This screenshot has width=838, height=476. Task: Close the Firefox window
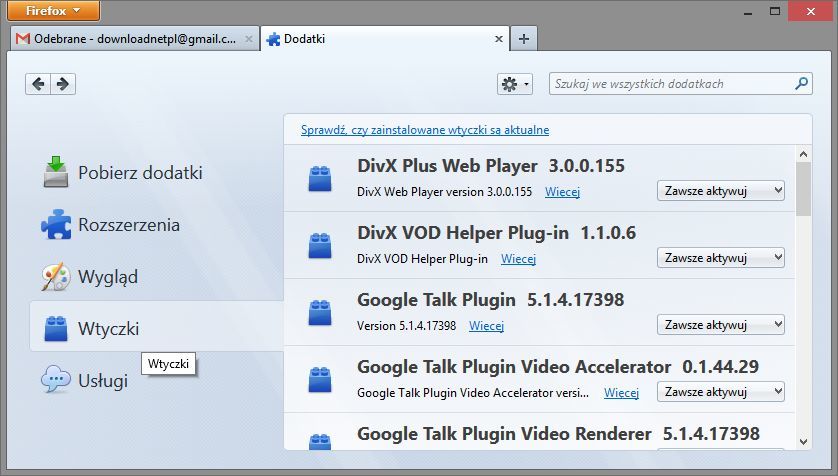[811, 11]
